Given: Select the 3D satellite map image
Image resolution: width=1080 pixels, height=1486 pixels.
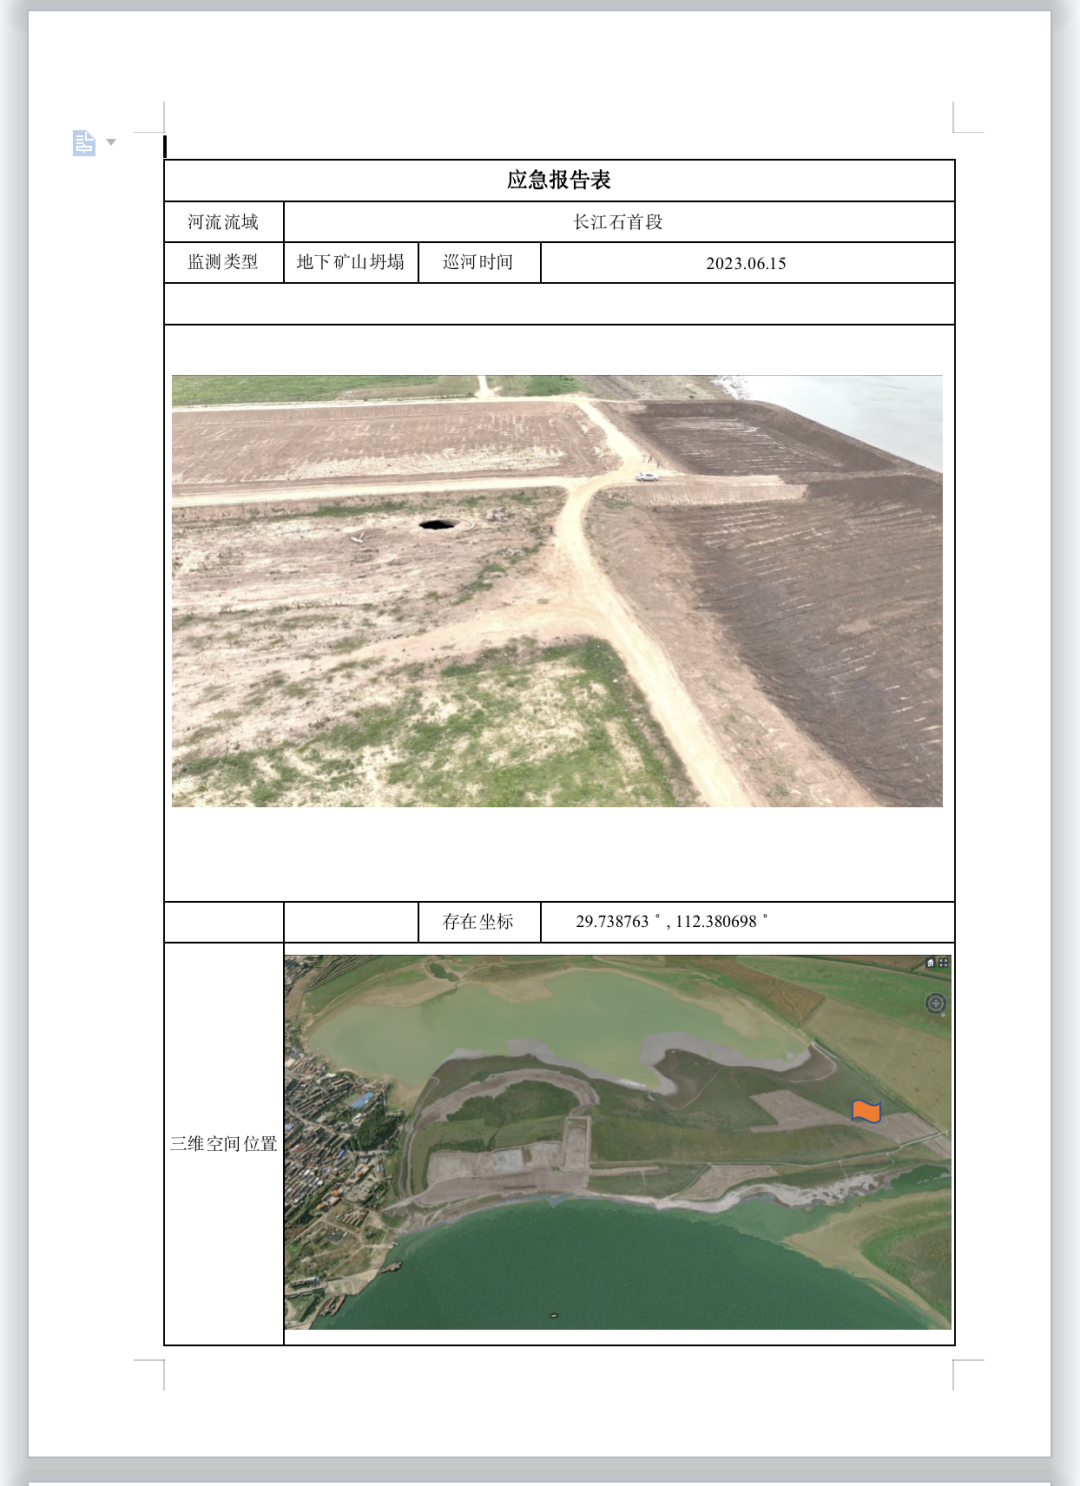Looking at the screenshot, I should 617,1142.
